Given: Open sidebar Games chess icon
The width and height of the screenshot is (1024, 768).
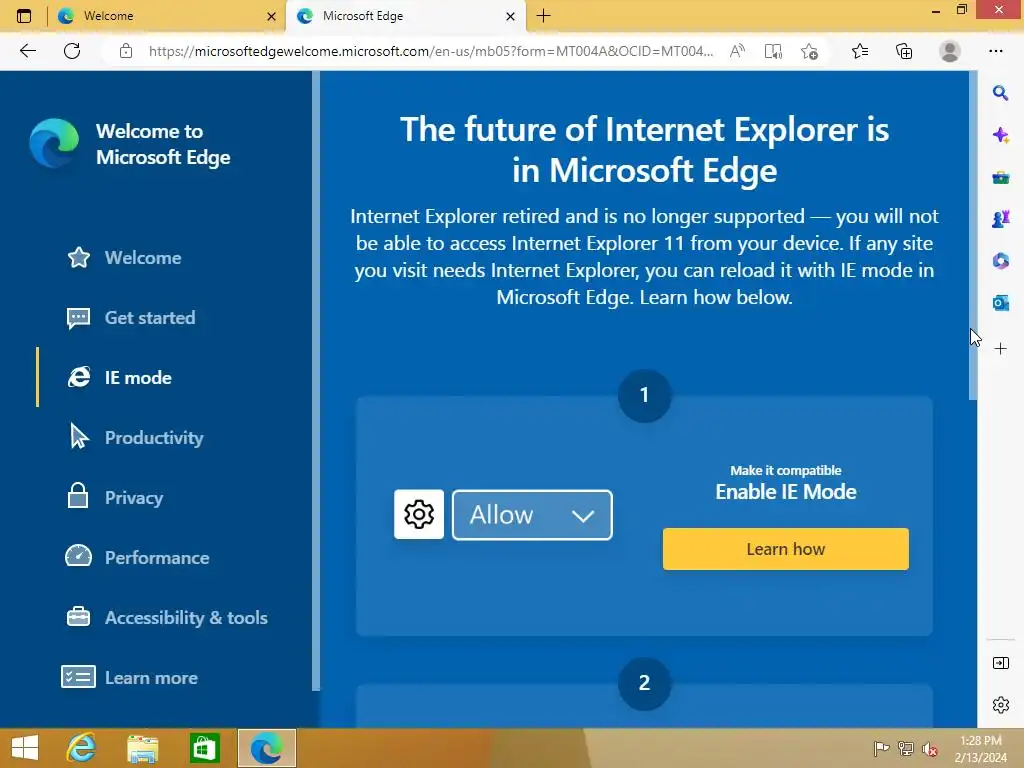Looking at the screenshot, I should pyautogui.click(x=1000, y=219).
